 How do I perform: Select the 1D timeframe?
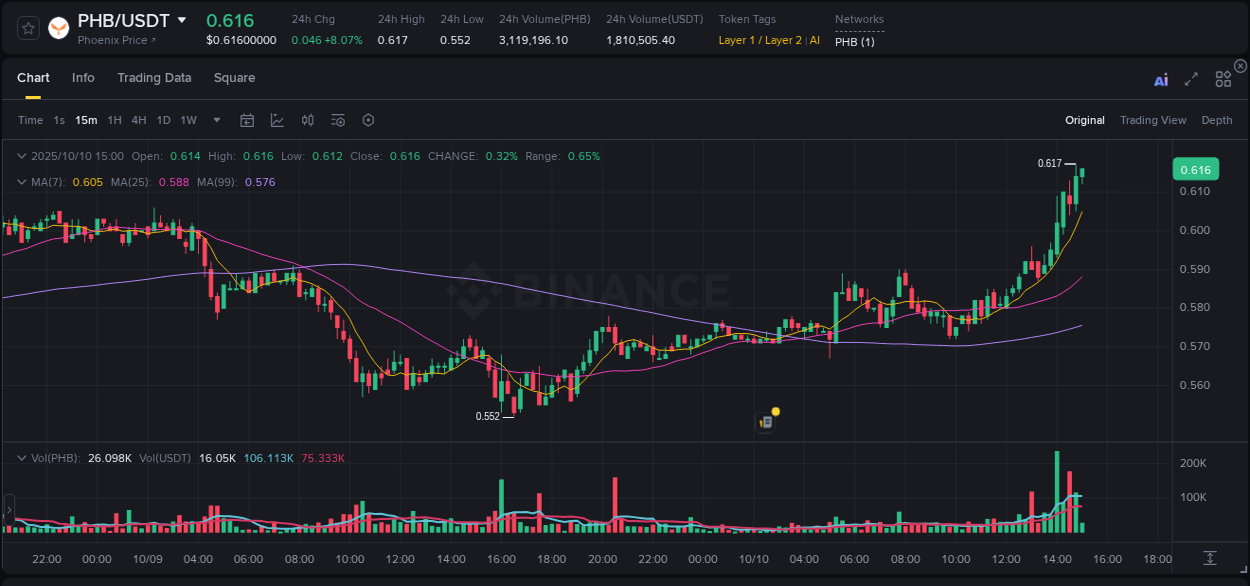point(163,120)
